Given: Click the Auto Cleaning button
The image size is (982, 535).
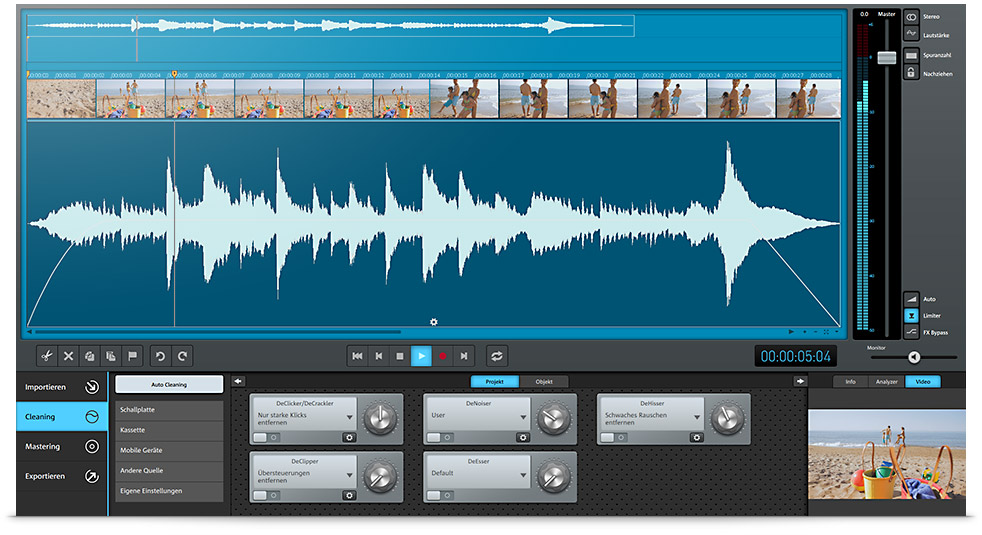Looking at the screenshot, I should pos(169,385).
